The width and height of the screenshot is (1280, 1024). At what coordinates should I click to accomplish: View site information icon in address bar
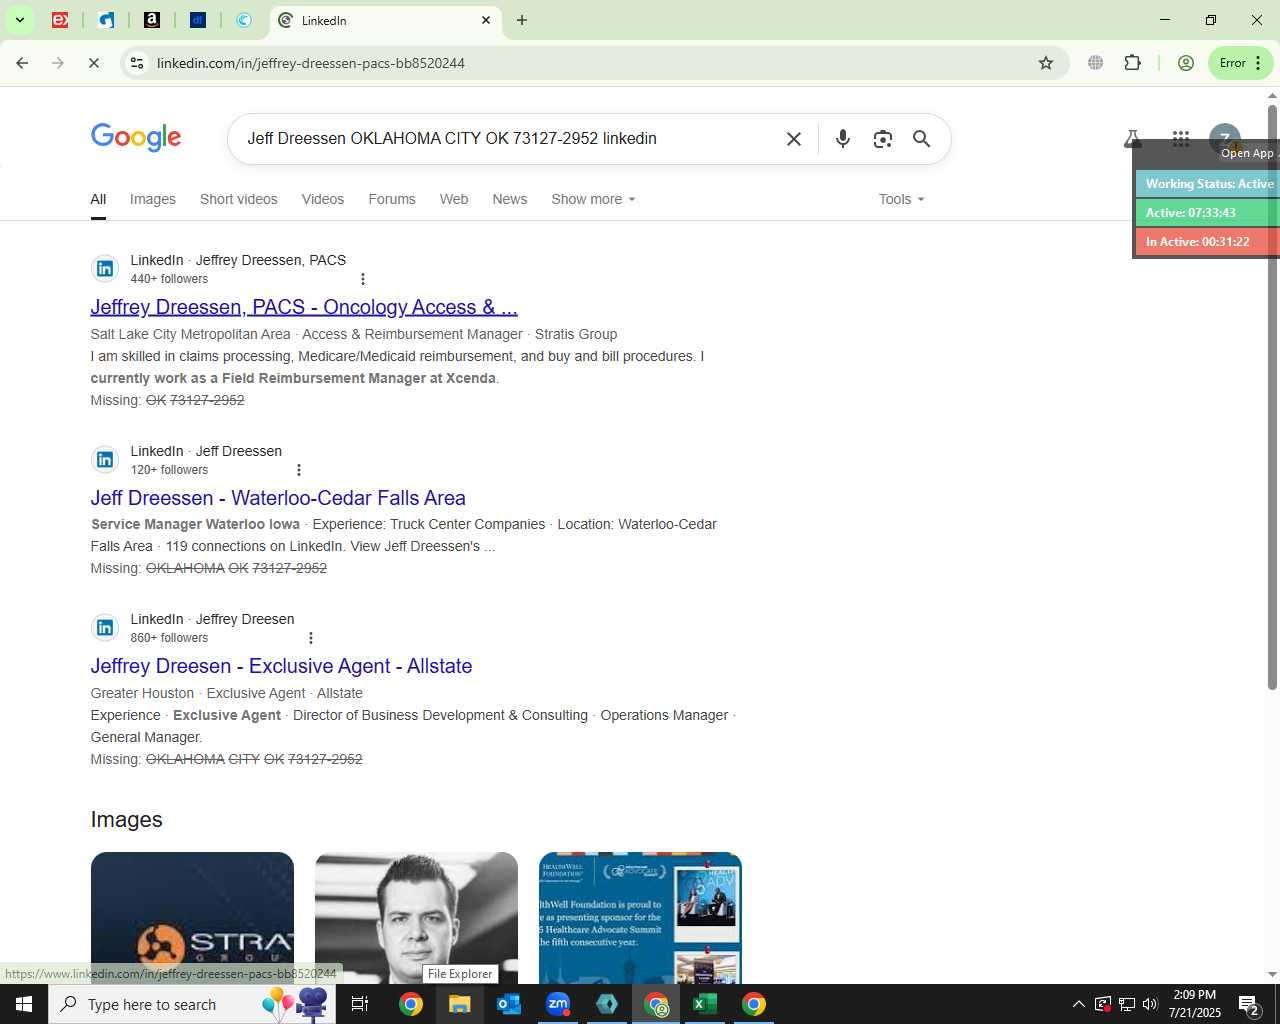click(x=137, y=63)
